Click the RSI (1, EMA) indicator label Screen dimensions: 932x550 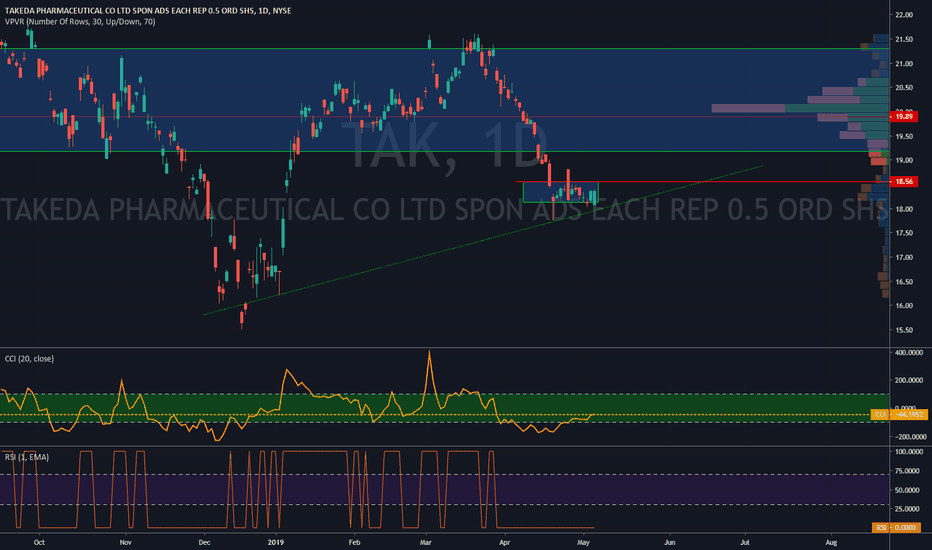pos(27,457)
